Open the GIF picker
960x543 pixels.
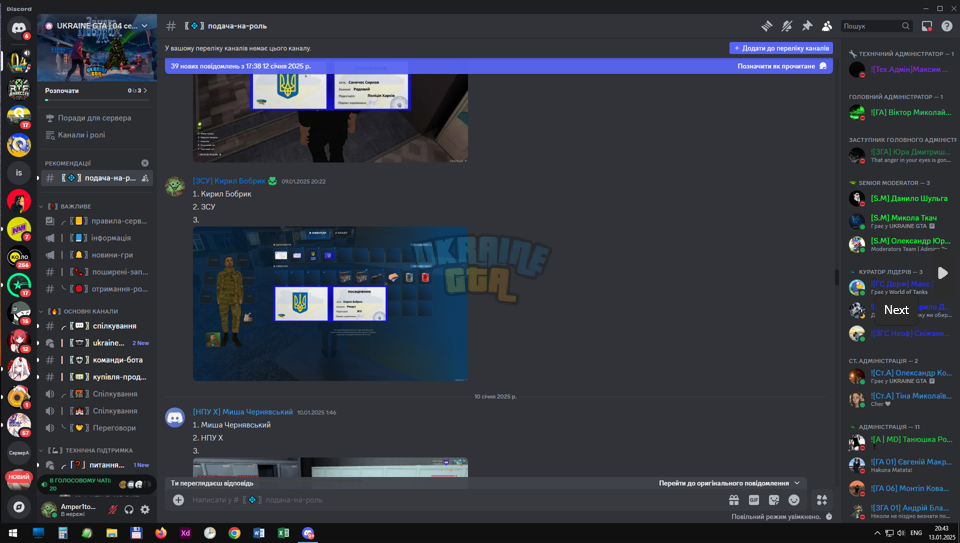click(x=754, y=500)
